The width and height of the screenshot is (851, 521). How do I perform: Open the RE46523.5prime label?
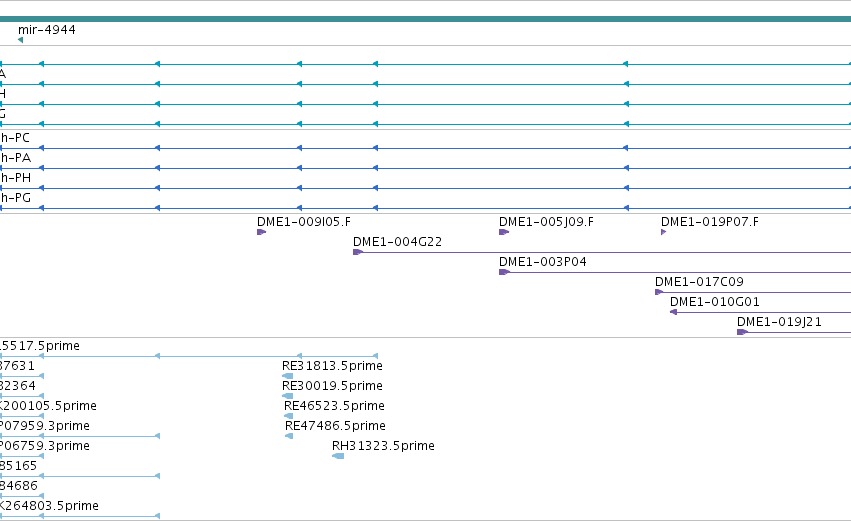[x=334, y=406]
